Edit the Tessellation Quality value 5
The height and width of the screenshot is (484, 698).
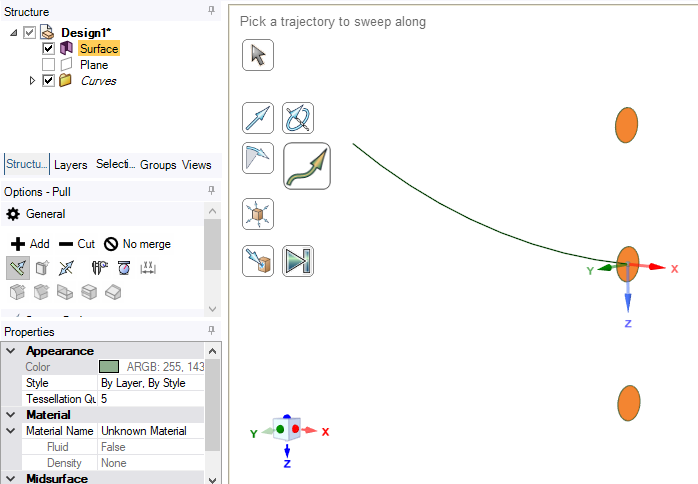click(151, 399)
